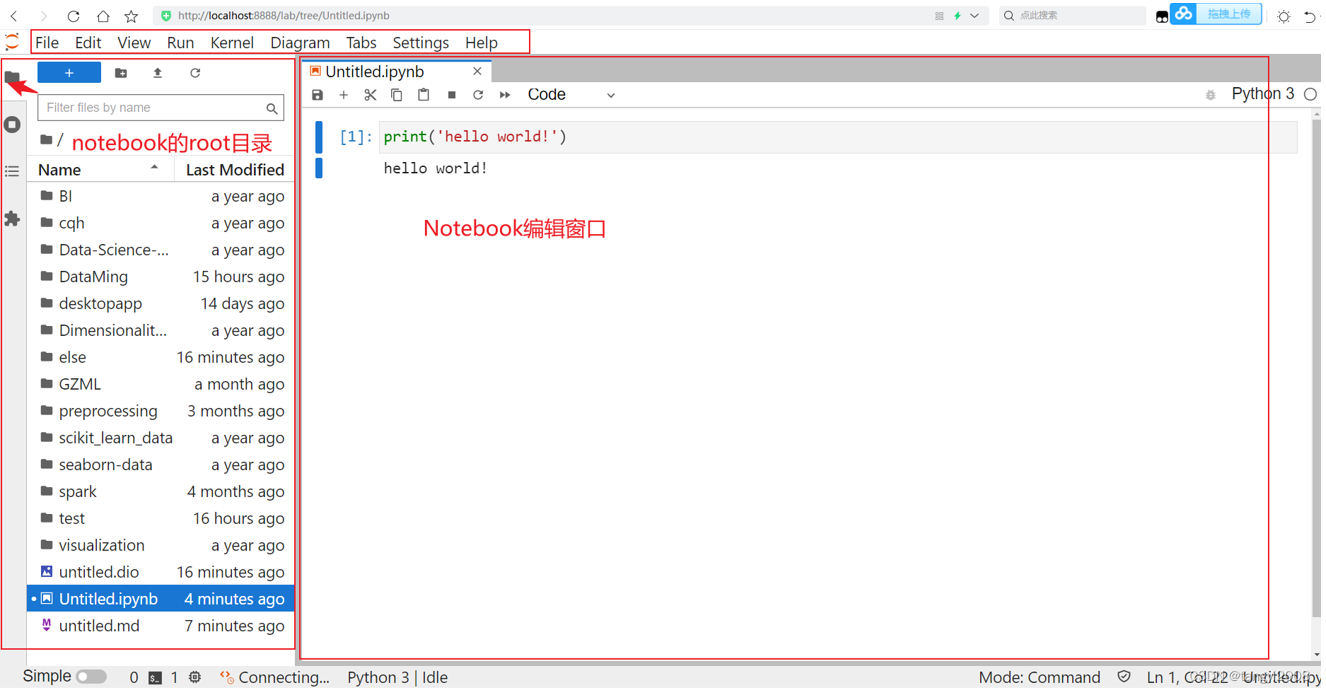Insert a new cell below with the plus icon
This screenshot has width=1326, height=700.
[x=344, y=96]
